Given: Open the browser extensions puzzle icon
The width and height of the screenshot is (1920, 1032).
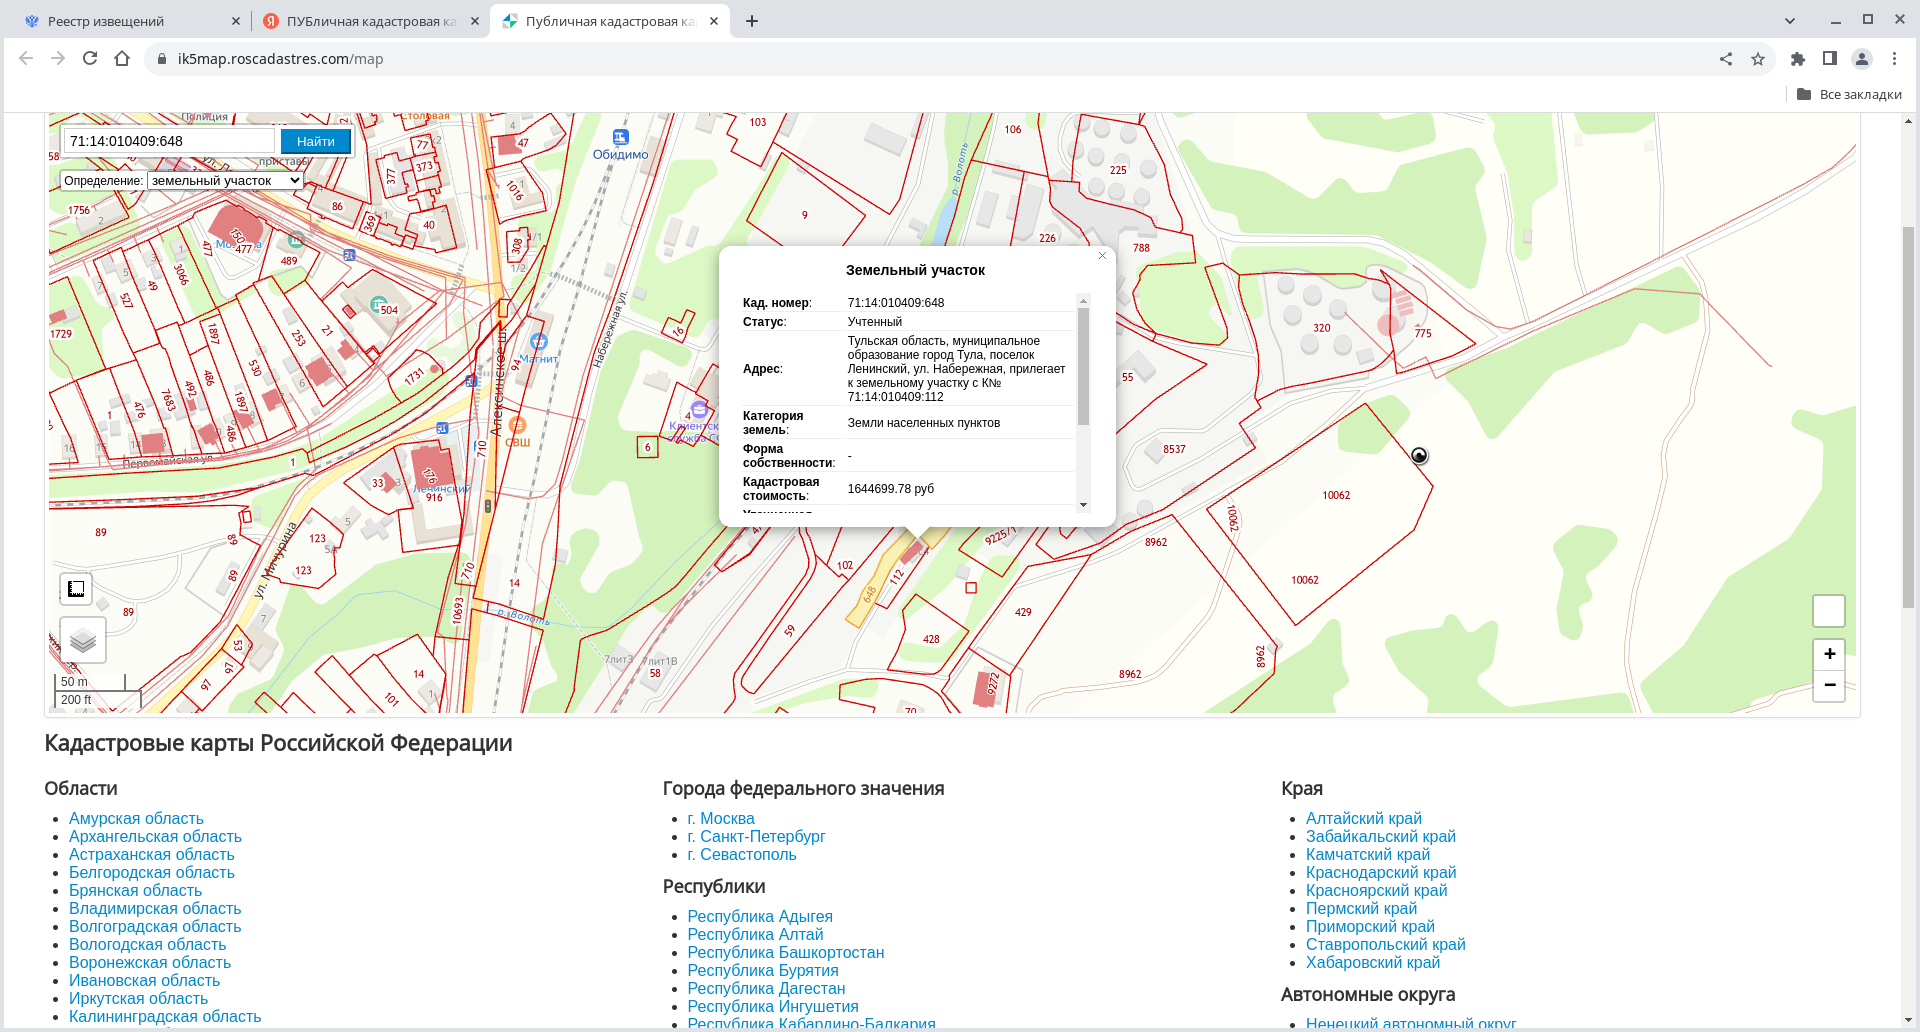Looking at the screenshot, I should [1798, 59].
